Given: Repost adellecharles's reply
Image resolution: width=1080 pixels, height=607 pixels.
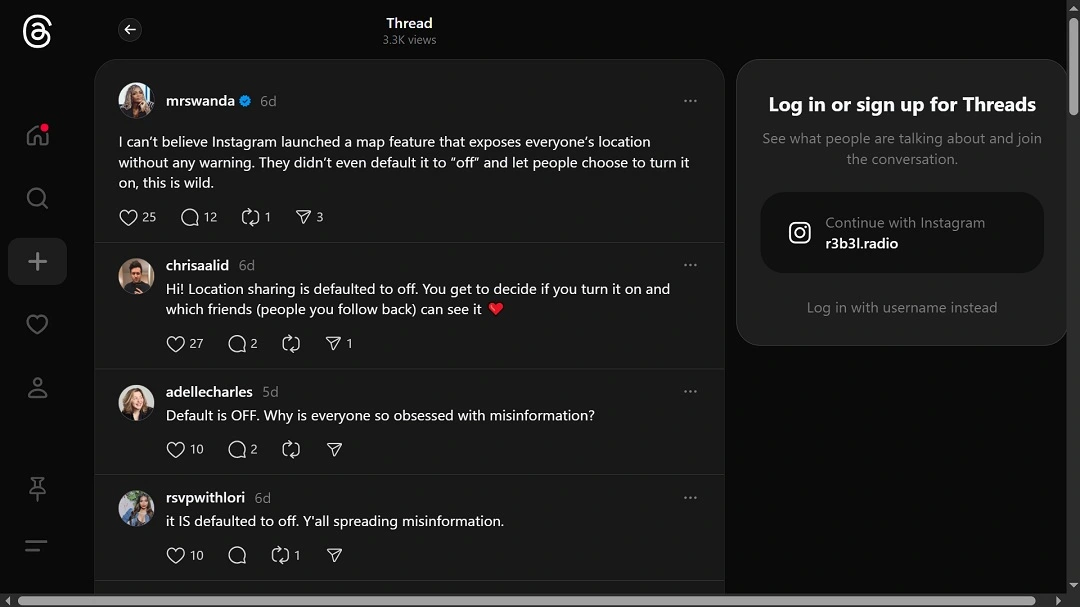Looking at the screenshot, I should click(291, 449).
